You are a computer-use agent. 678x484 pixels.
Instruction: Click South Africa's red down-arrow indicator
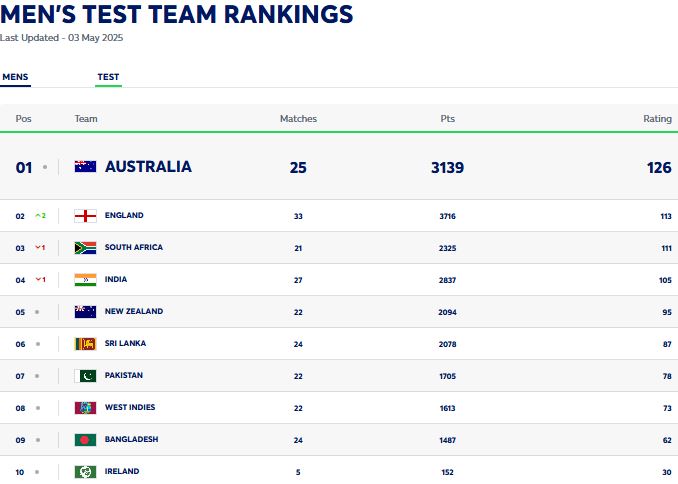tap(40, 248)
